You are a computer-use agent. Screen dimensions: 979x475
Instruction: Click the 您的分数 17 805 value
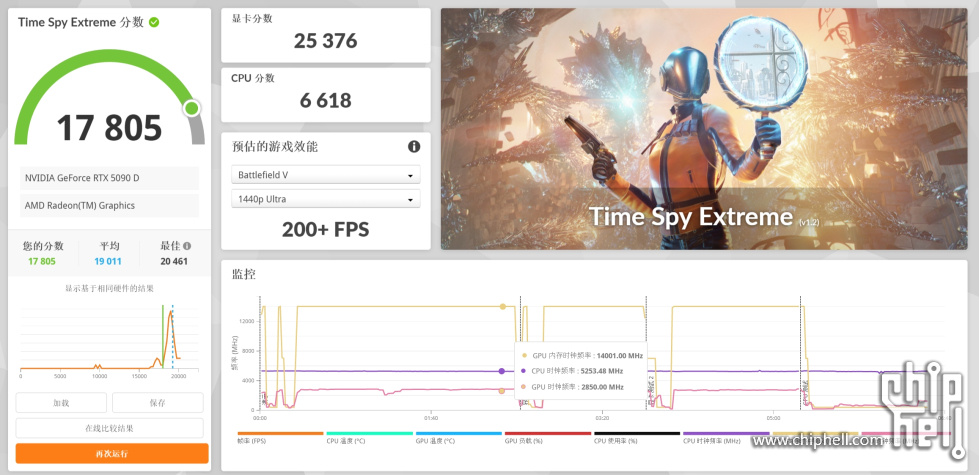[42, 262]
